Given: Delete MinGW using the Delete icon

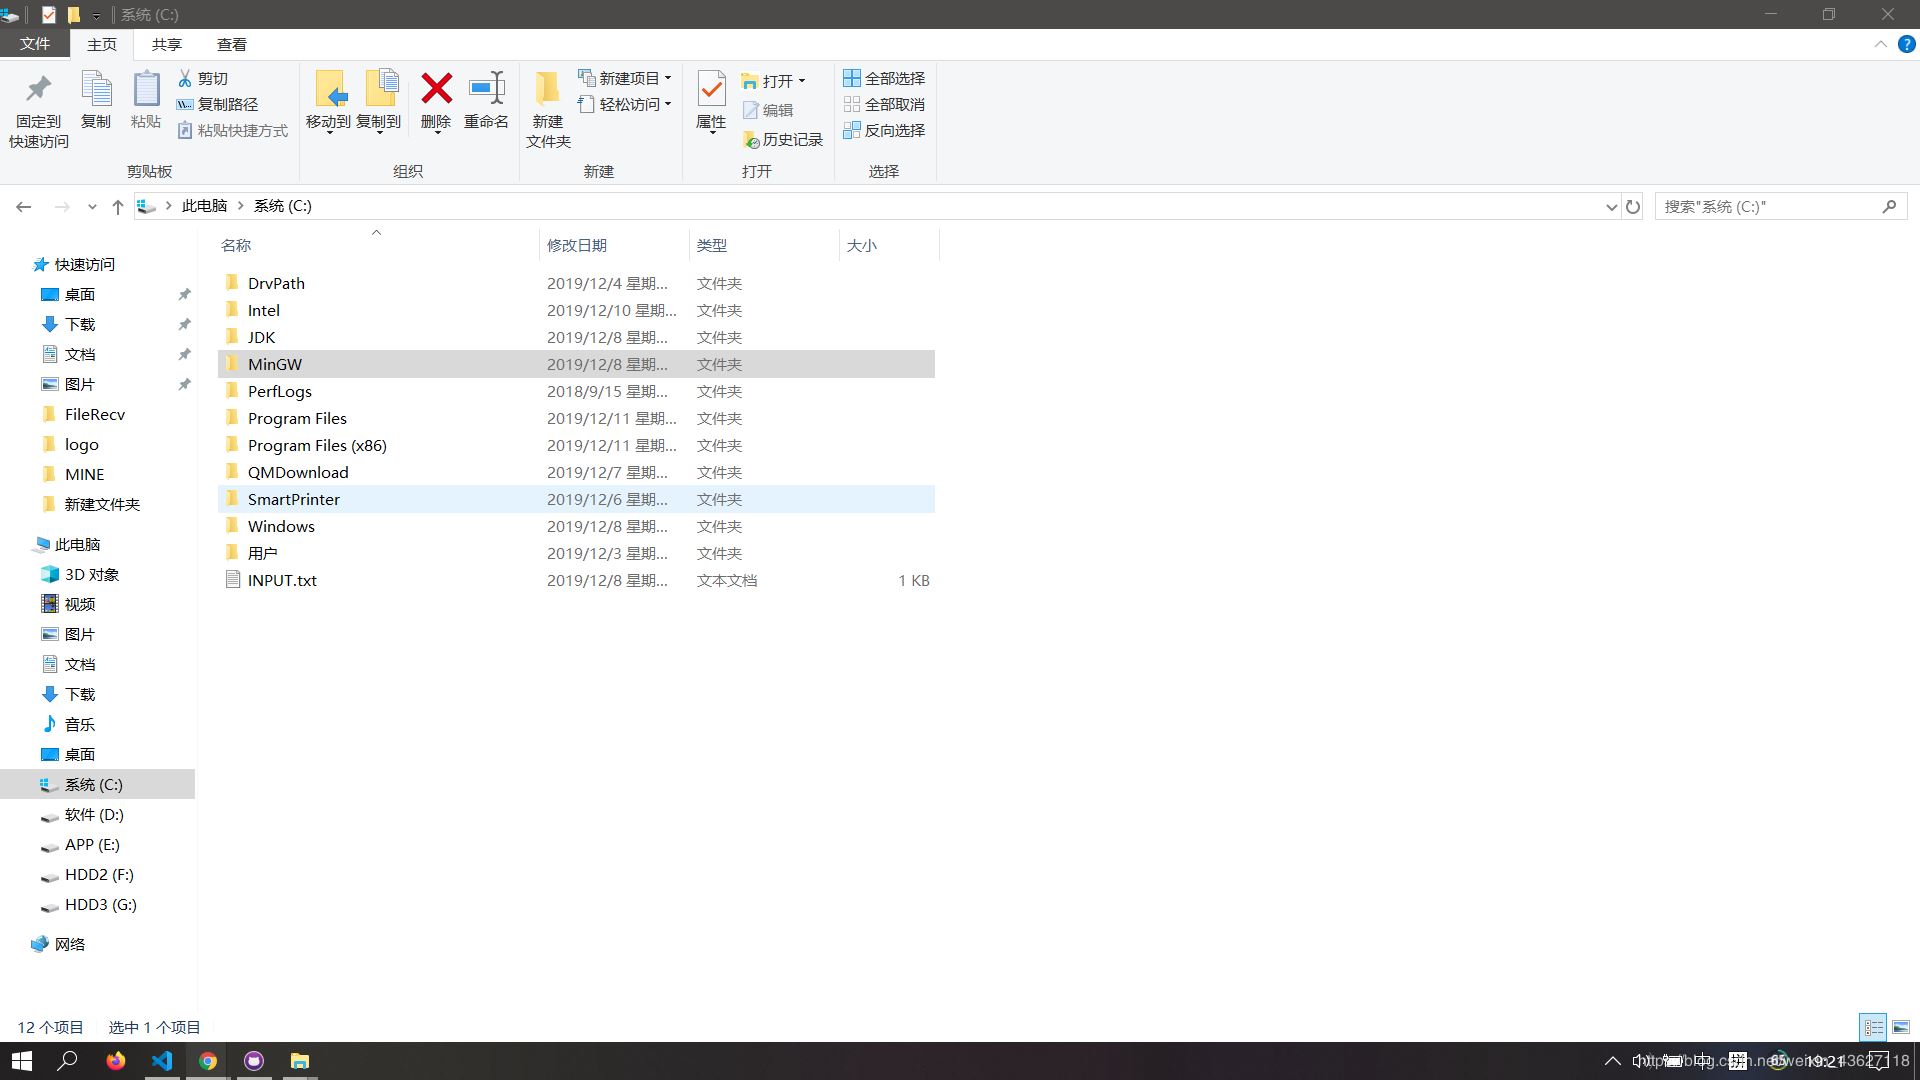Looking at the screenshot, I should click(436, 100).
